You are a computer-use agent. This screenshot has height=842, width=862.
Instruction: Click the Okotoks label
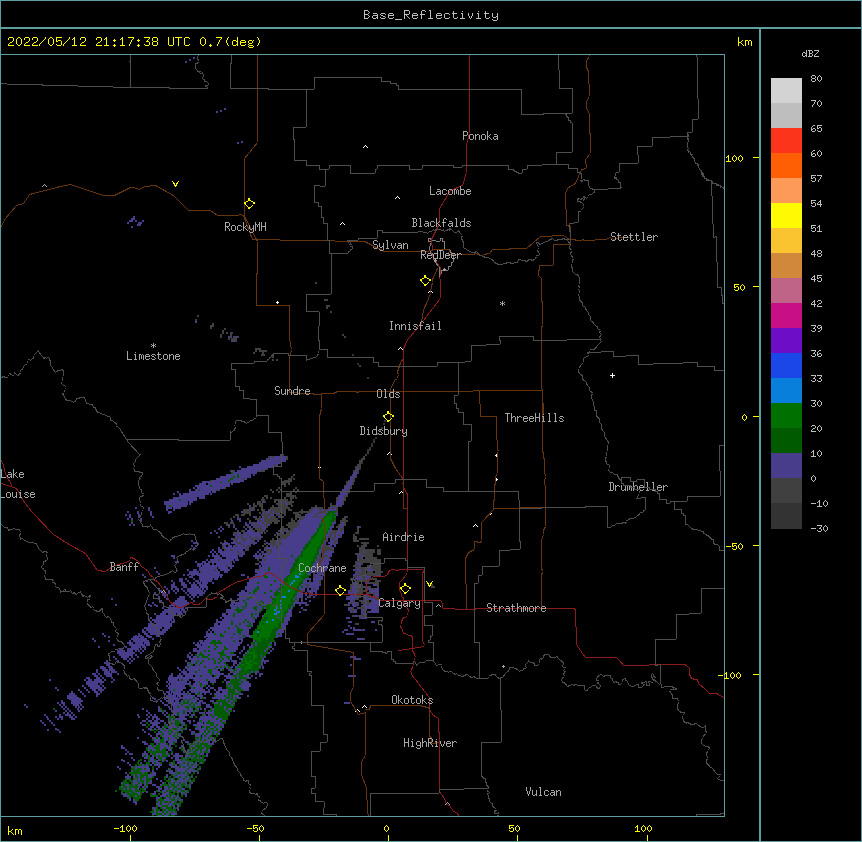coord(412,700)
